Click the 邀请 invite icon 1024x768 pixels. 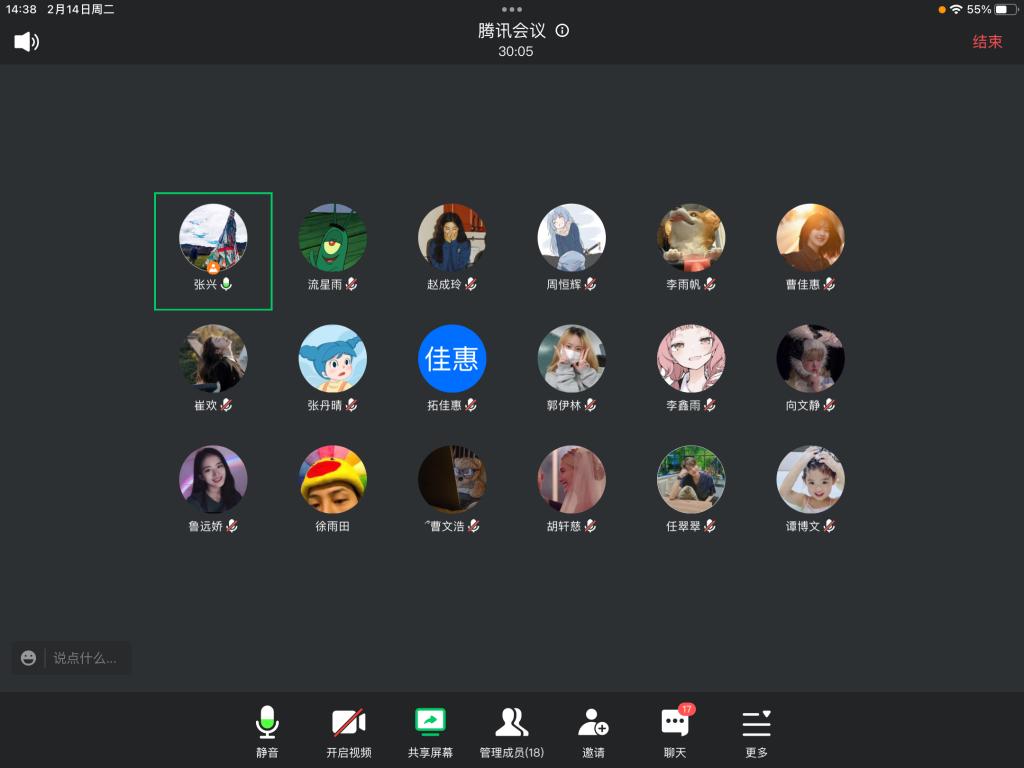point(593,732)
